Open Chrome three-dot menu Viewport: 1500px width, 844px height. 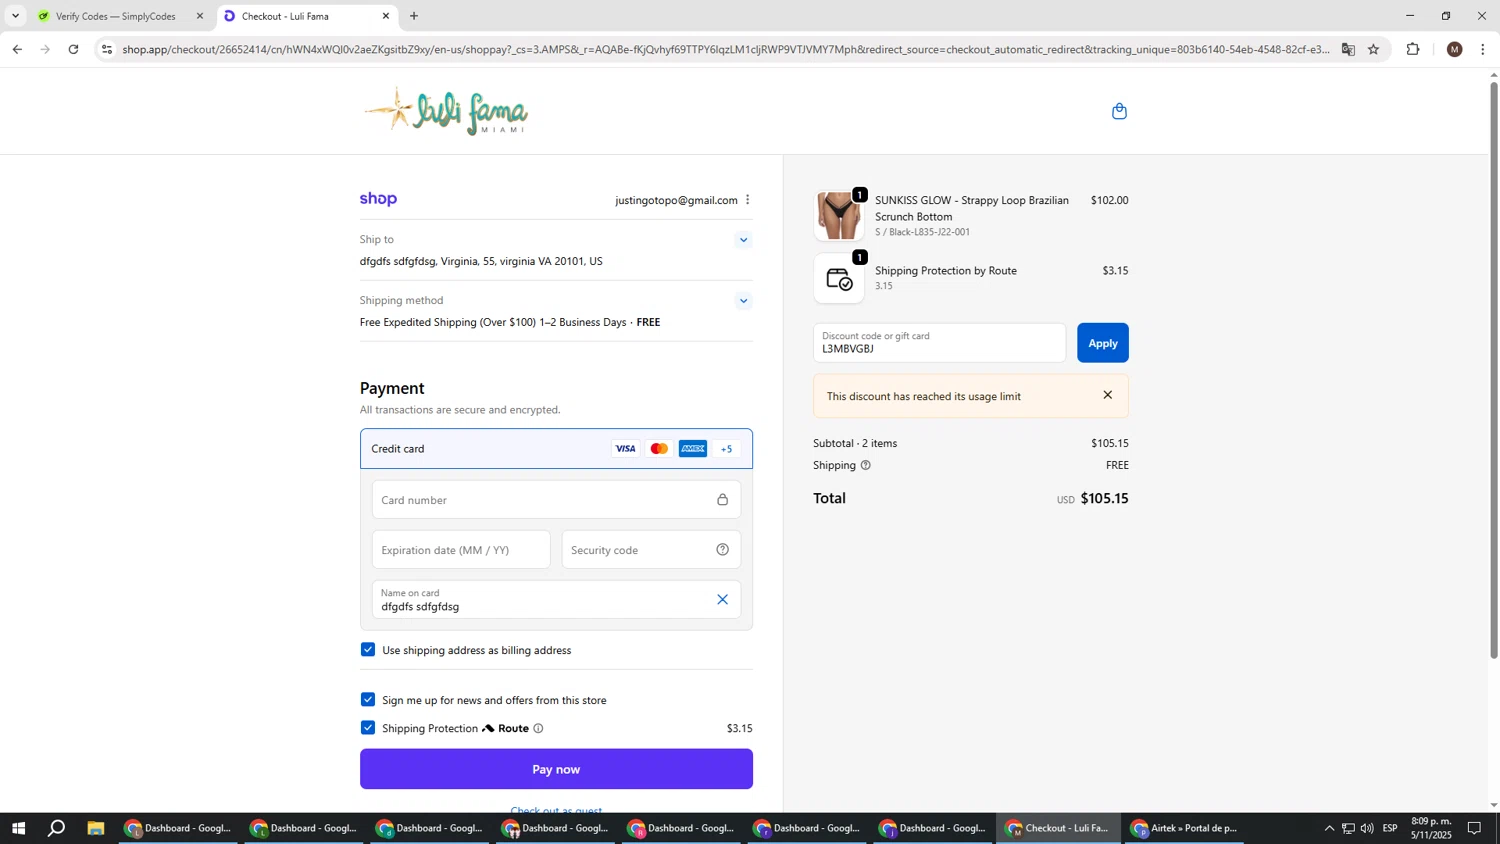1483,49
